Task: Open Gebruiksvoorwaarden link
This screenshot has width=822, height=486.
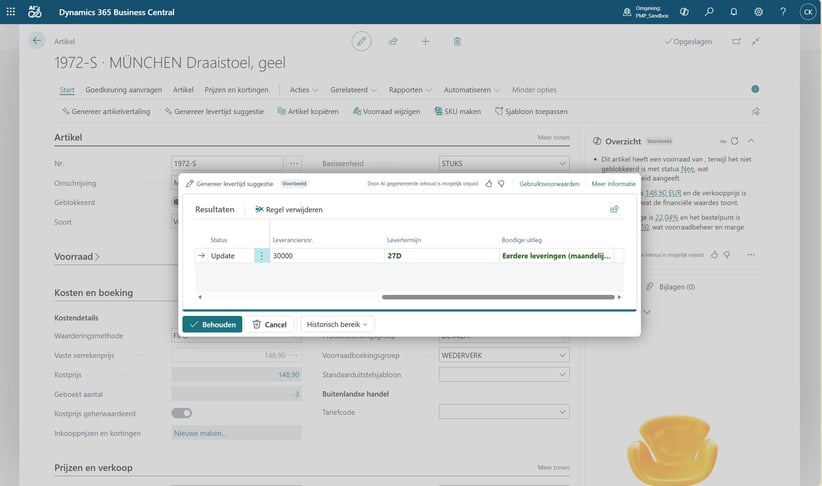Action: click(x=549, y=183)
